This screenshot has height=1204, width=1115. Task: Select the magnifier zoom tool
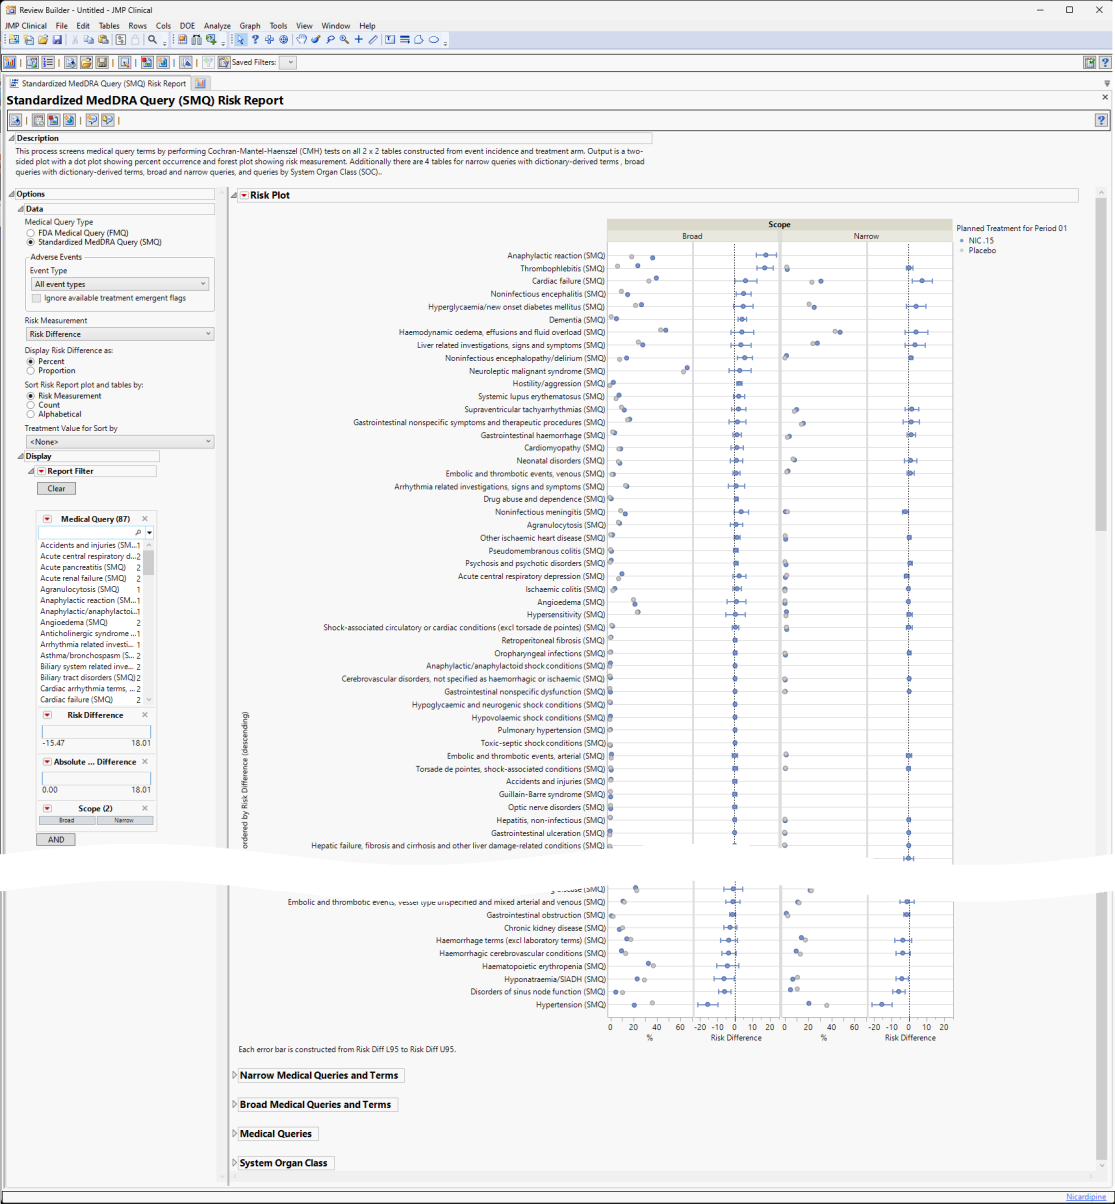(344, 40)
